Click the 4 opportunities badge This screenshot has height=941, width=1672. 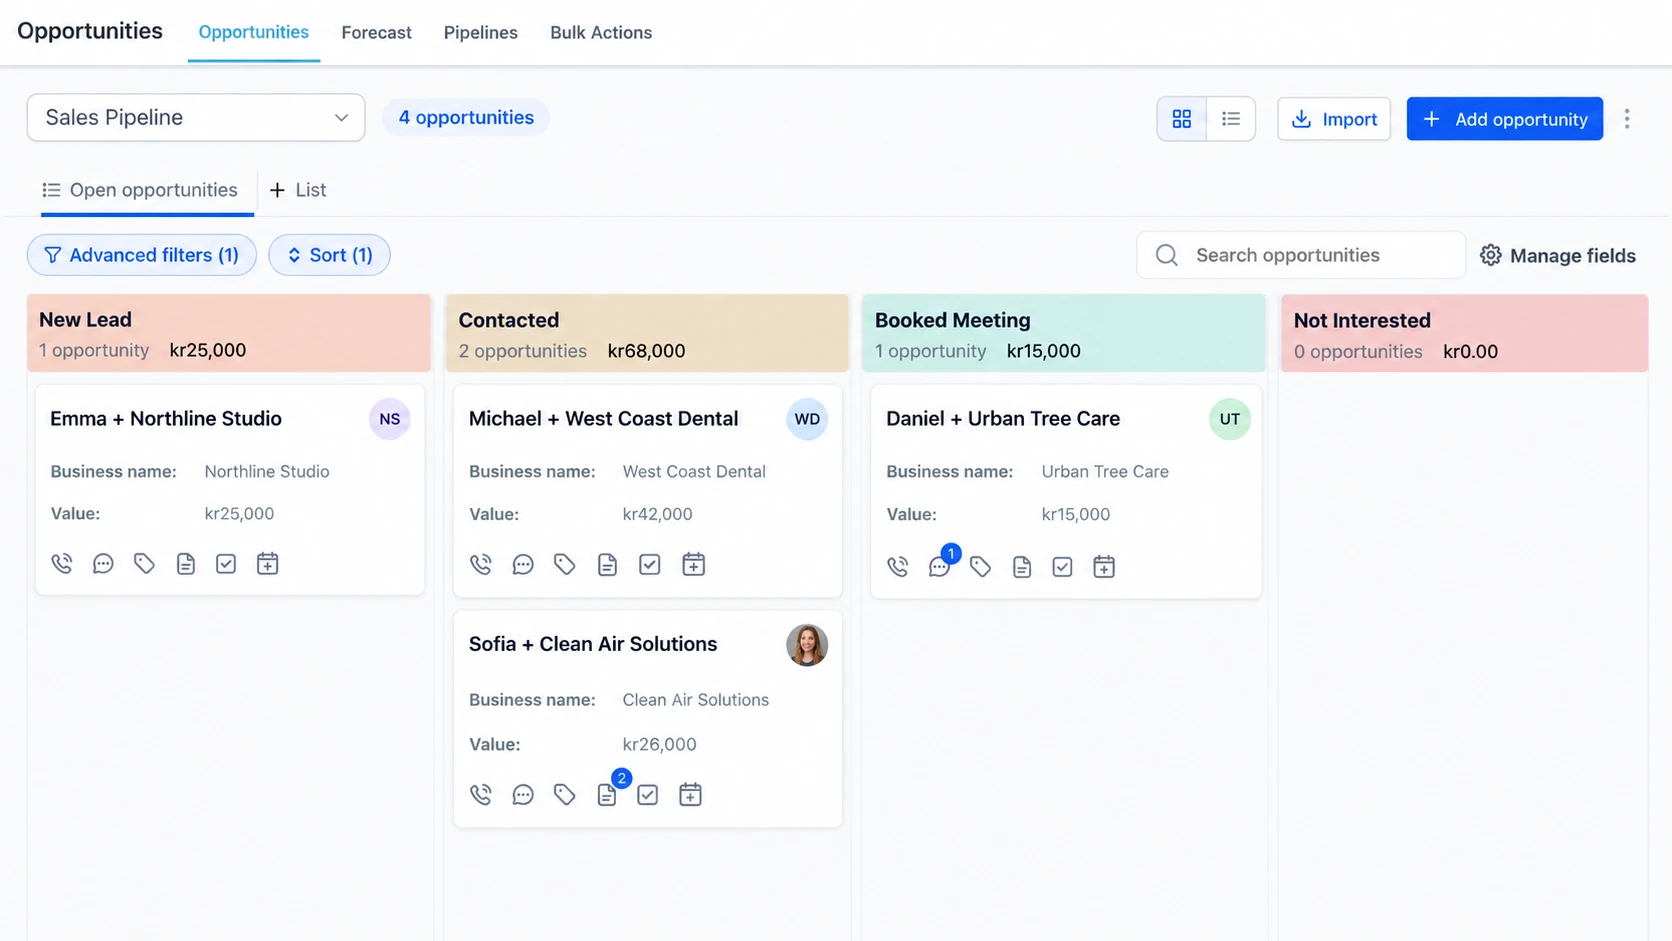point(466,118)
